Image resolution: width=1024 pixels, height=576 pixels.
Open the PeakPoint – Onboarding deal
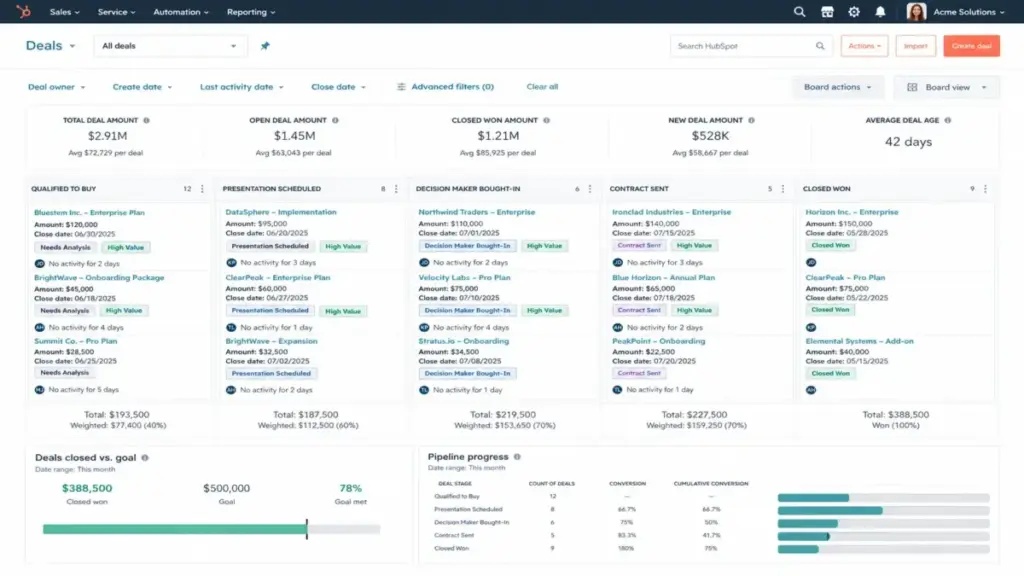pos(658,341)
